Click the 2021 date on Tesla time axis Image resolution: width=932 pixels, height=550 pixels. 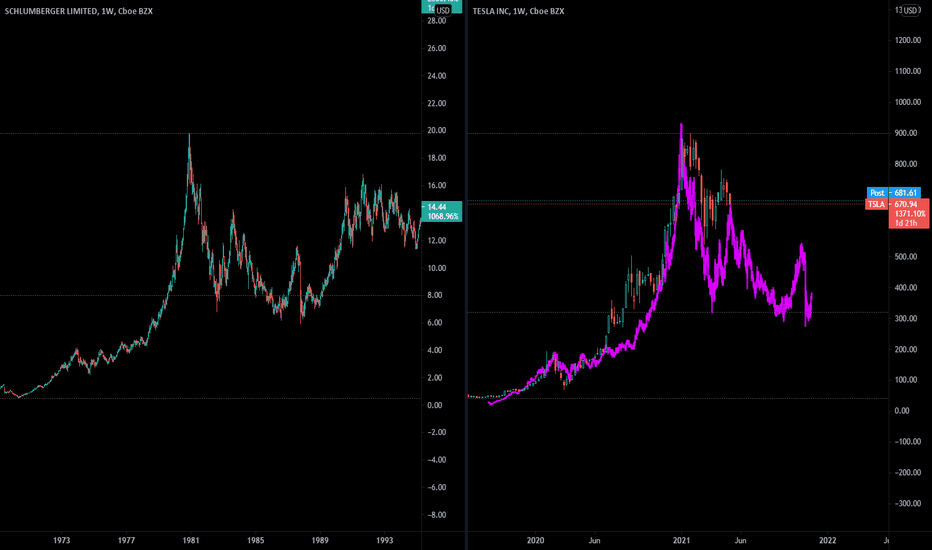point(681,540)
